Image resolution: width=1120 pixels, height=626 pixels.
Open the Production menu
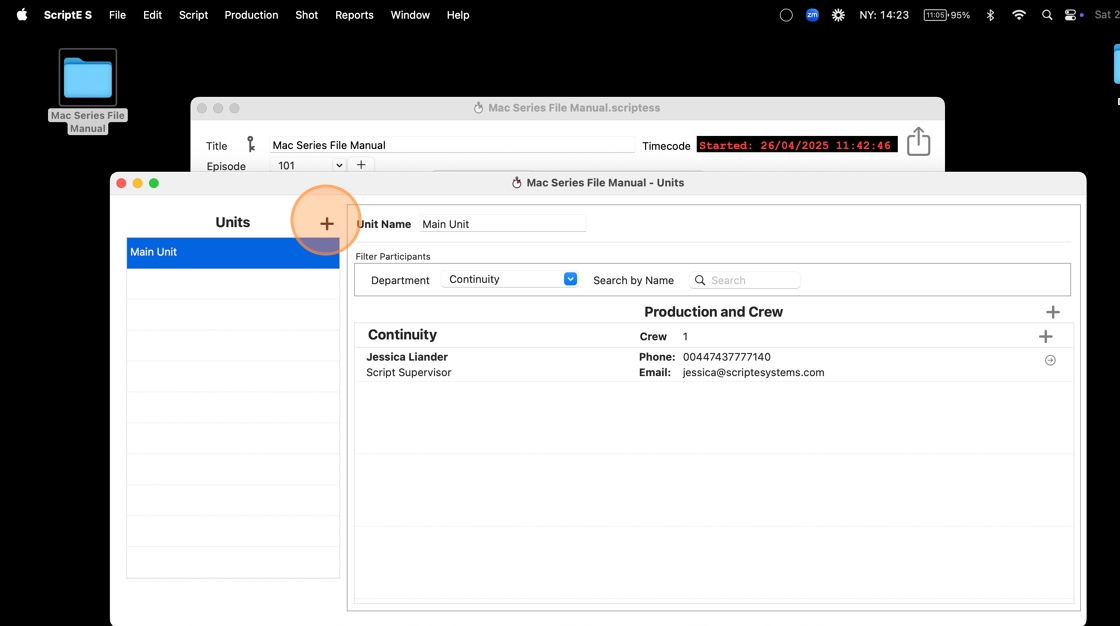click(x=251, y=15)
